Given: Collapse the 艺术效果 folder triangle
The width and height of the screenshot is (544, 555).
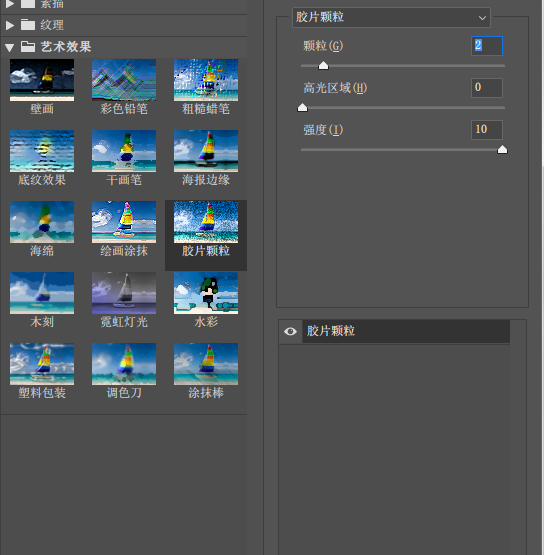Looking at the screenshot, I should [x=10, y=47].
